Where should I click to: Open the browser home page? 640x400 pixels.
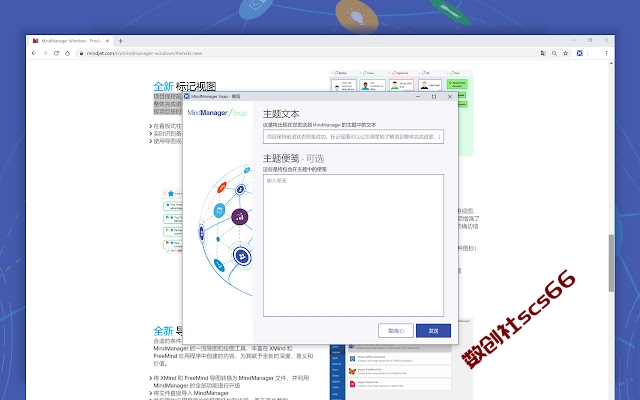tap(67, 53)
